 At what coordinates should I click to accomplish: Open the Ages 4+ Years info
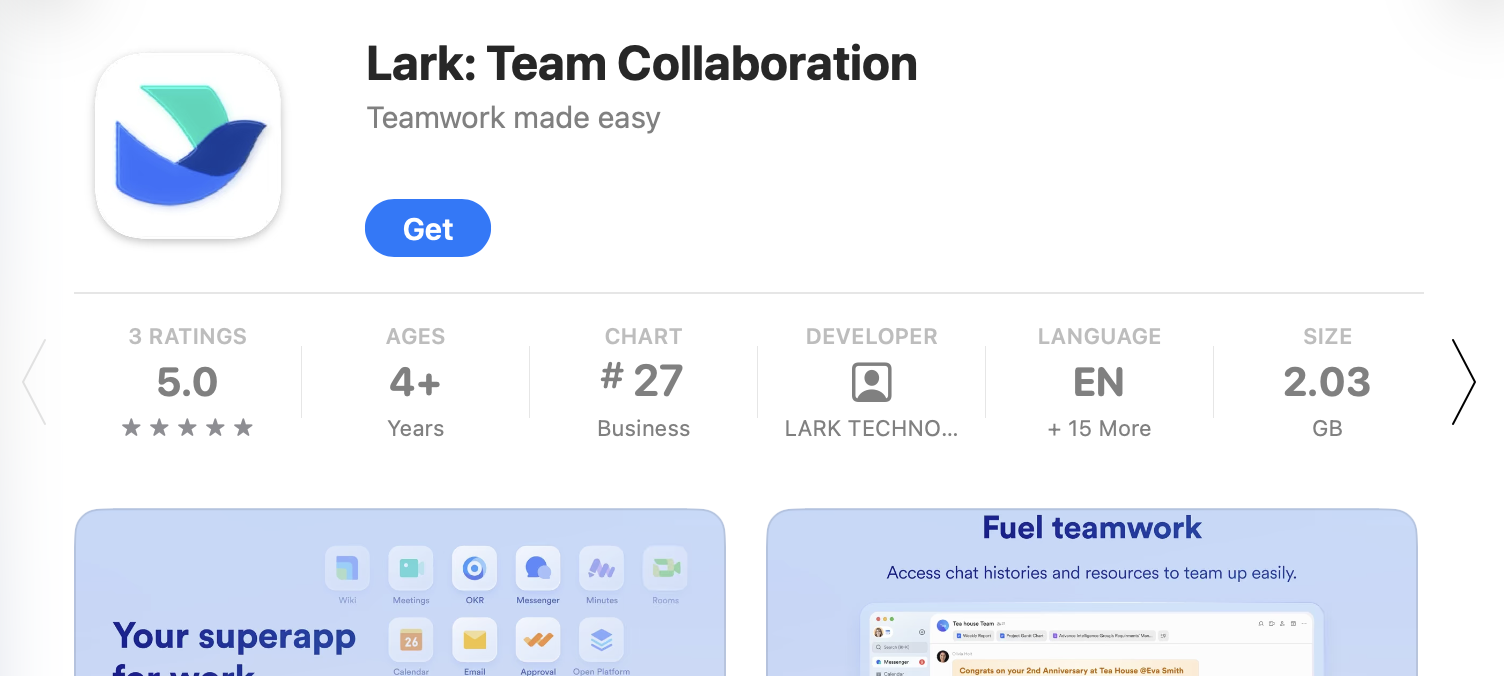click(415, 382)
